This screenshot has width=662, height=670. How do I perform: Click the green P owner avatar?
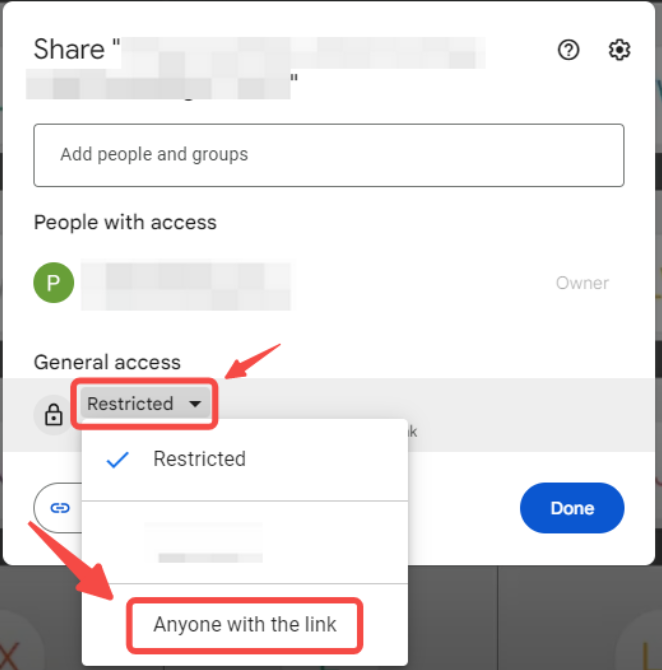[x=53, y=282]
